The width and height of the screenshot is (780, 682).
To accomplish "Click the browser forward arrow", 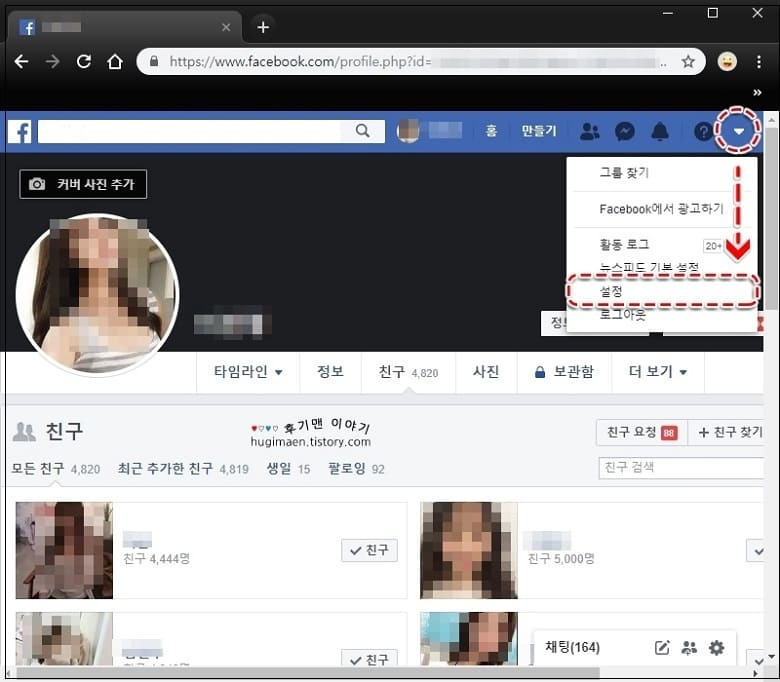I will [52, 62].
